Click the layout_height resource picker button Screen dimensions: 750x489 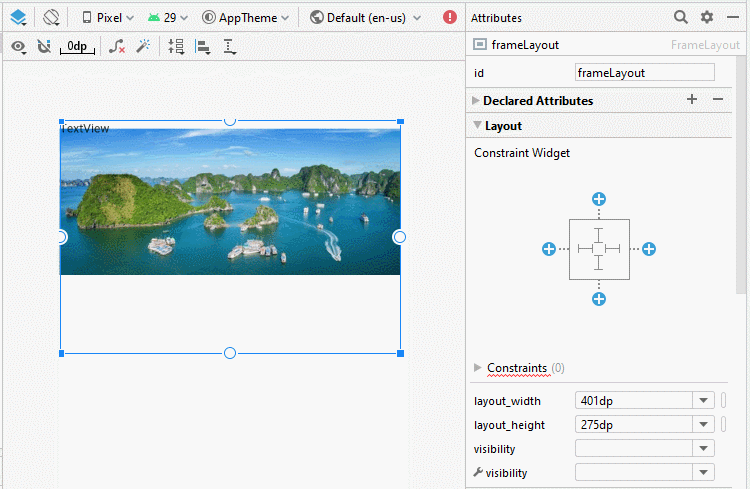coord(723,424)
